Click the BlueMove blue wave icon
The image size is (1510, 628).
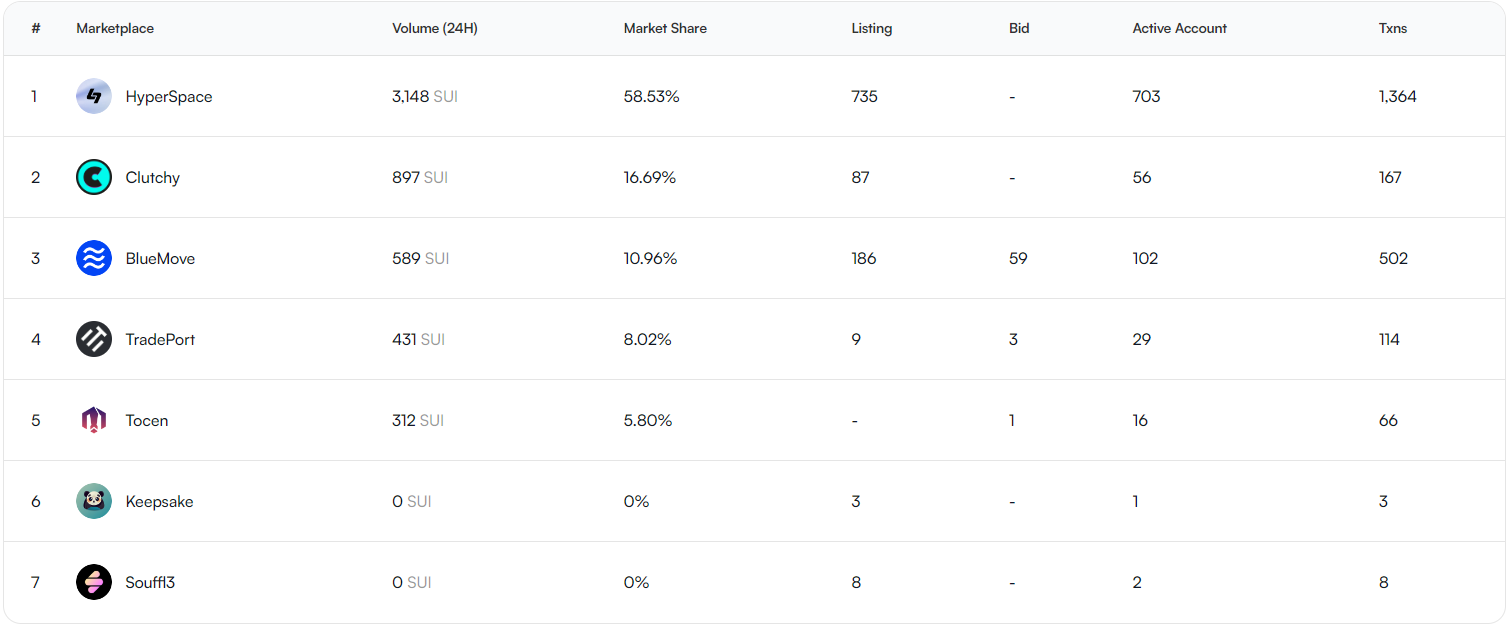94,258
